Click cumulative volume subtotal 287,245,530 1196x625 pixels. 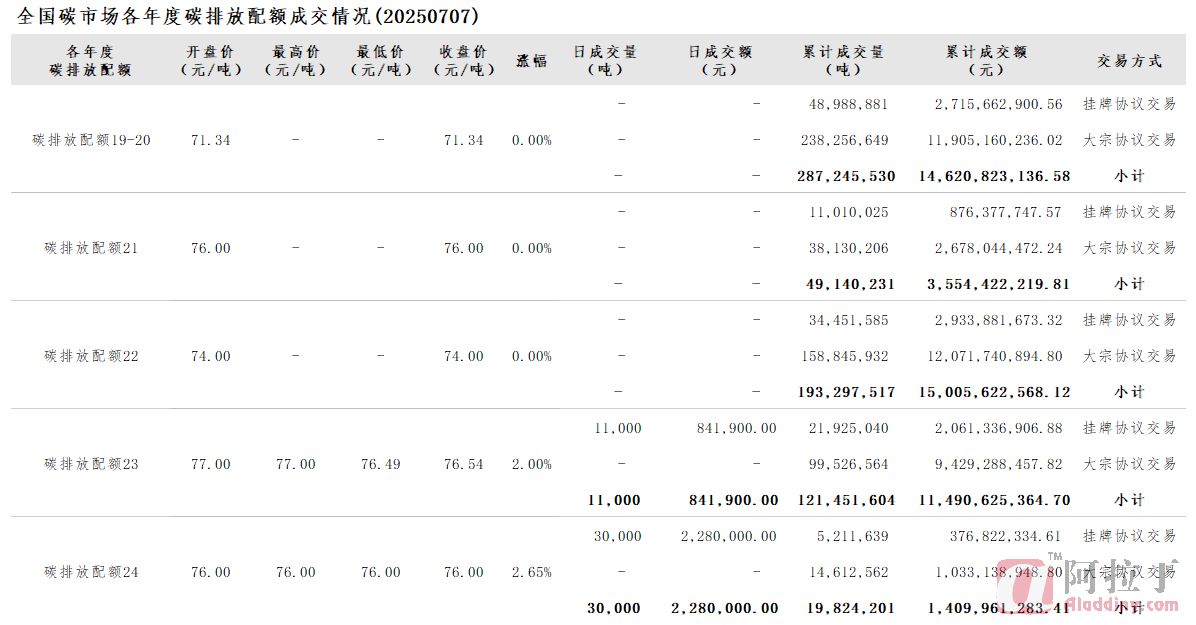click(846, 176)
